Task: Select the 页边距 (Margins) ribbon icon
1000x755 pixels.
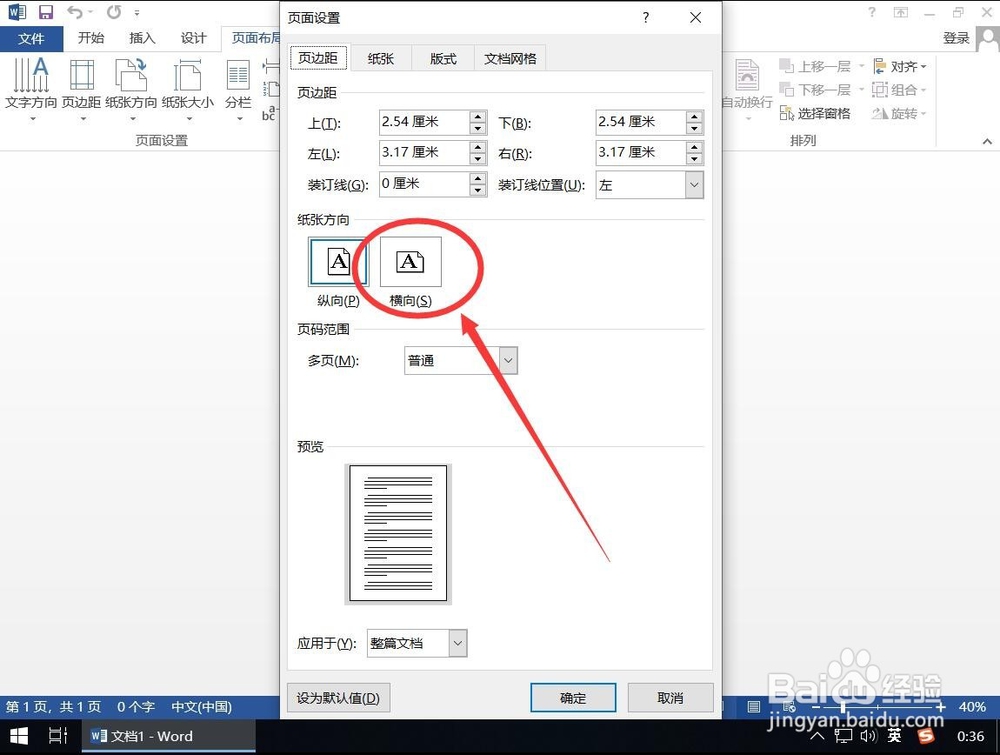Action: tap(81, 90)
